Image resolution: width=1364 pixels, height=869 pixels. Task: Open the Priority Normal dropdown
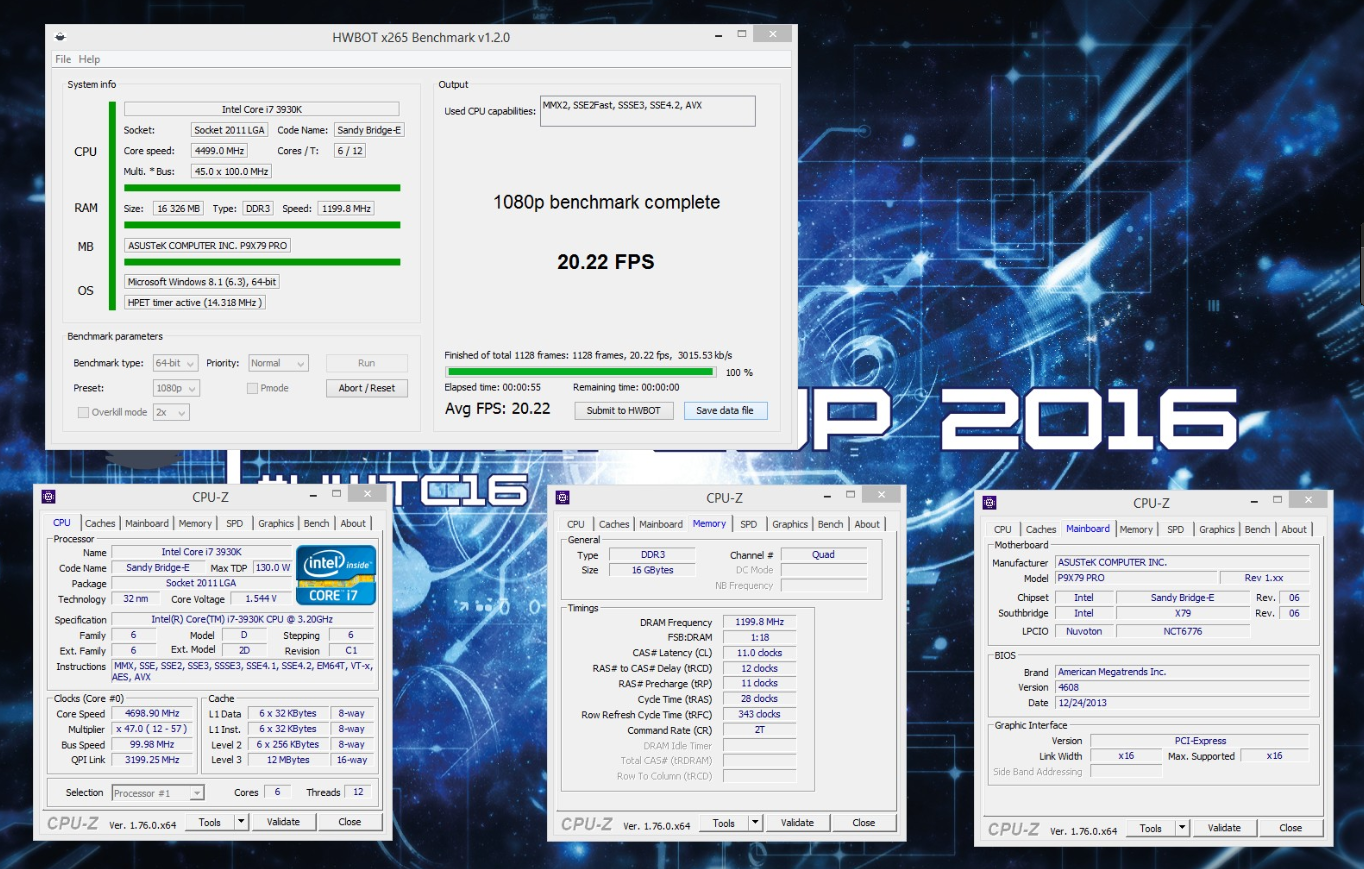point(277,363)
